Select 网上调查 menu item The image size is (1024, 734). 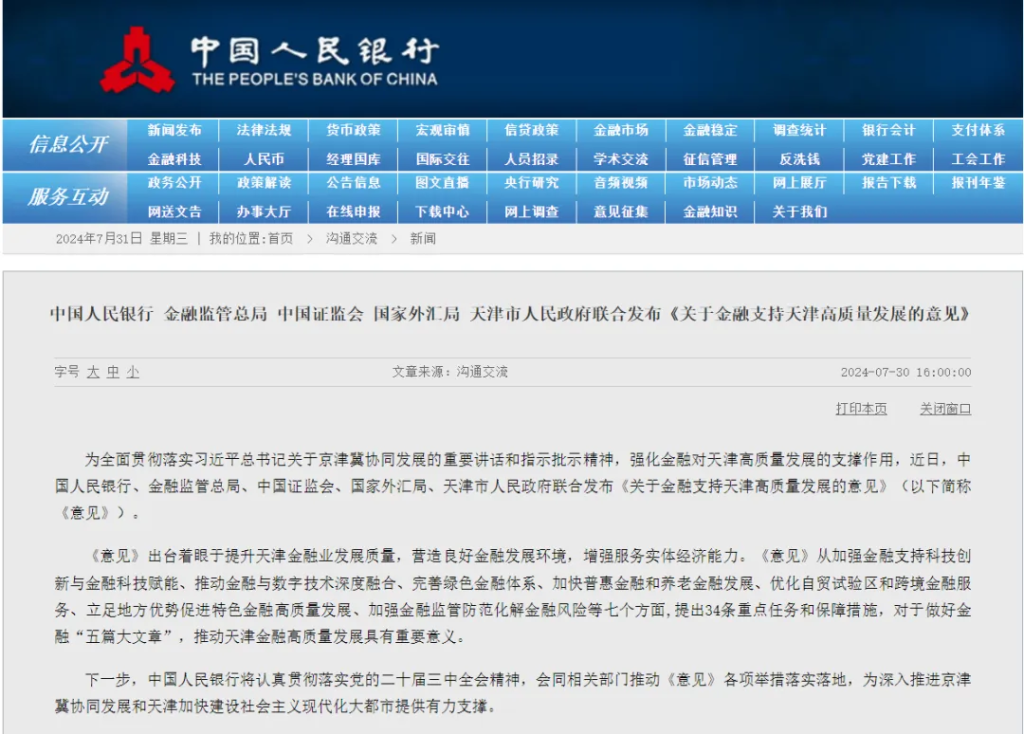[532, 212]
